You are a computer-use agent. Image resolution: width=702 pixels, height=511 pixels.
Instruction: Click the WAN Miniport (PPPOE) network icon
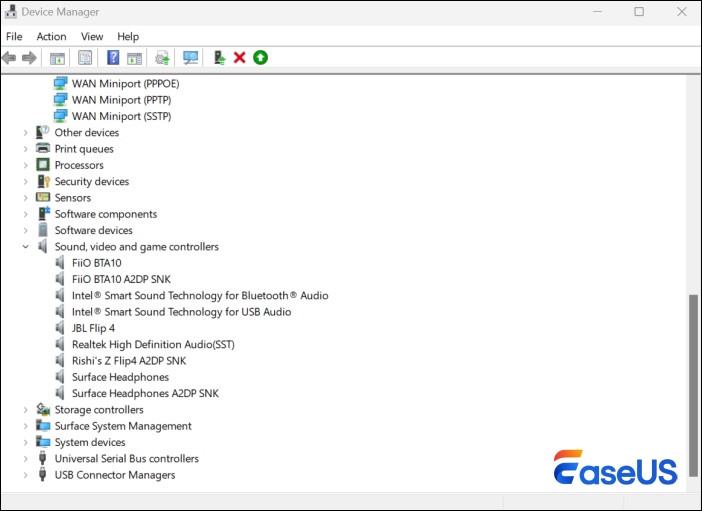pyautogui.click(x=60, y=83)
